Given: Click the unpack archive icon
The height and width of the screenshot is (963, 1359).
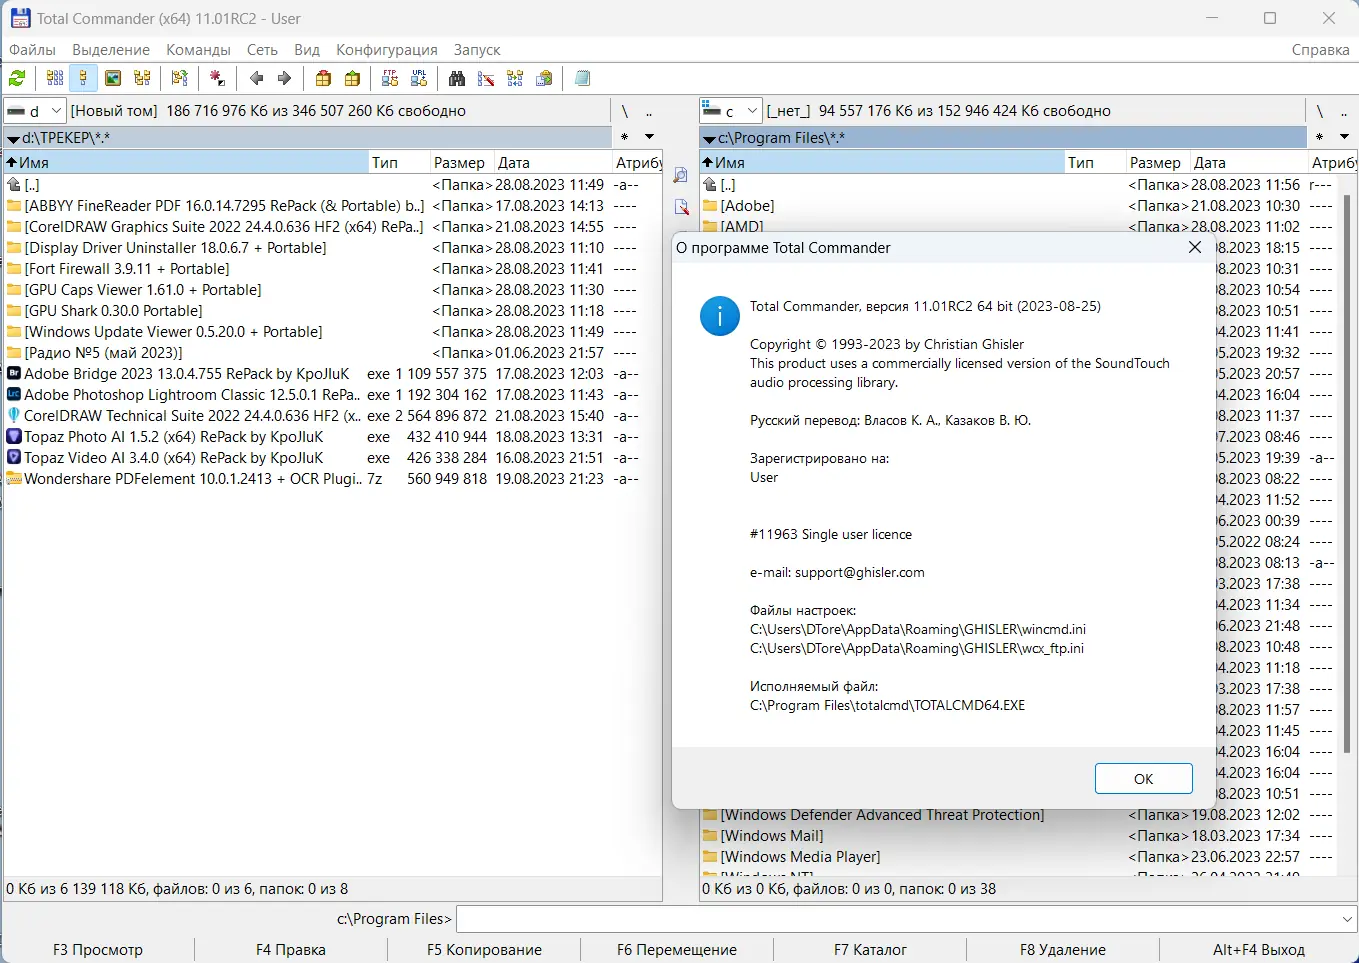Looking at the screenshot, I should coord(352,78).
